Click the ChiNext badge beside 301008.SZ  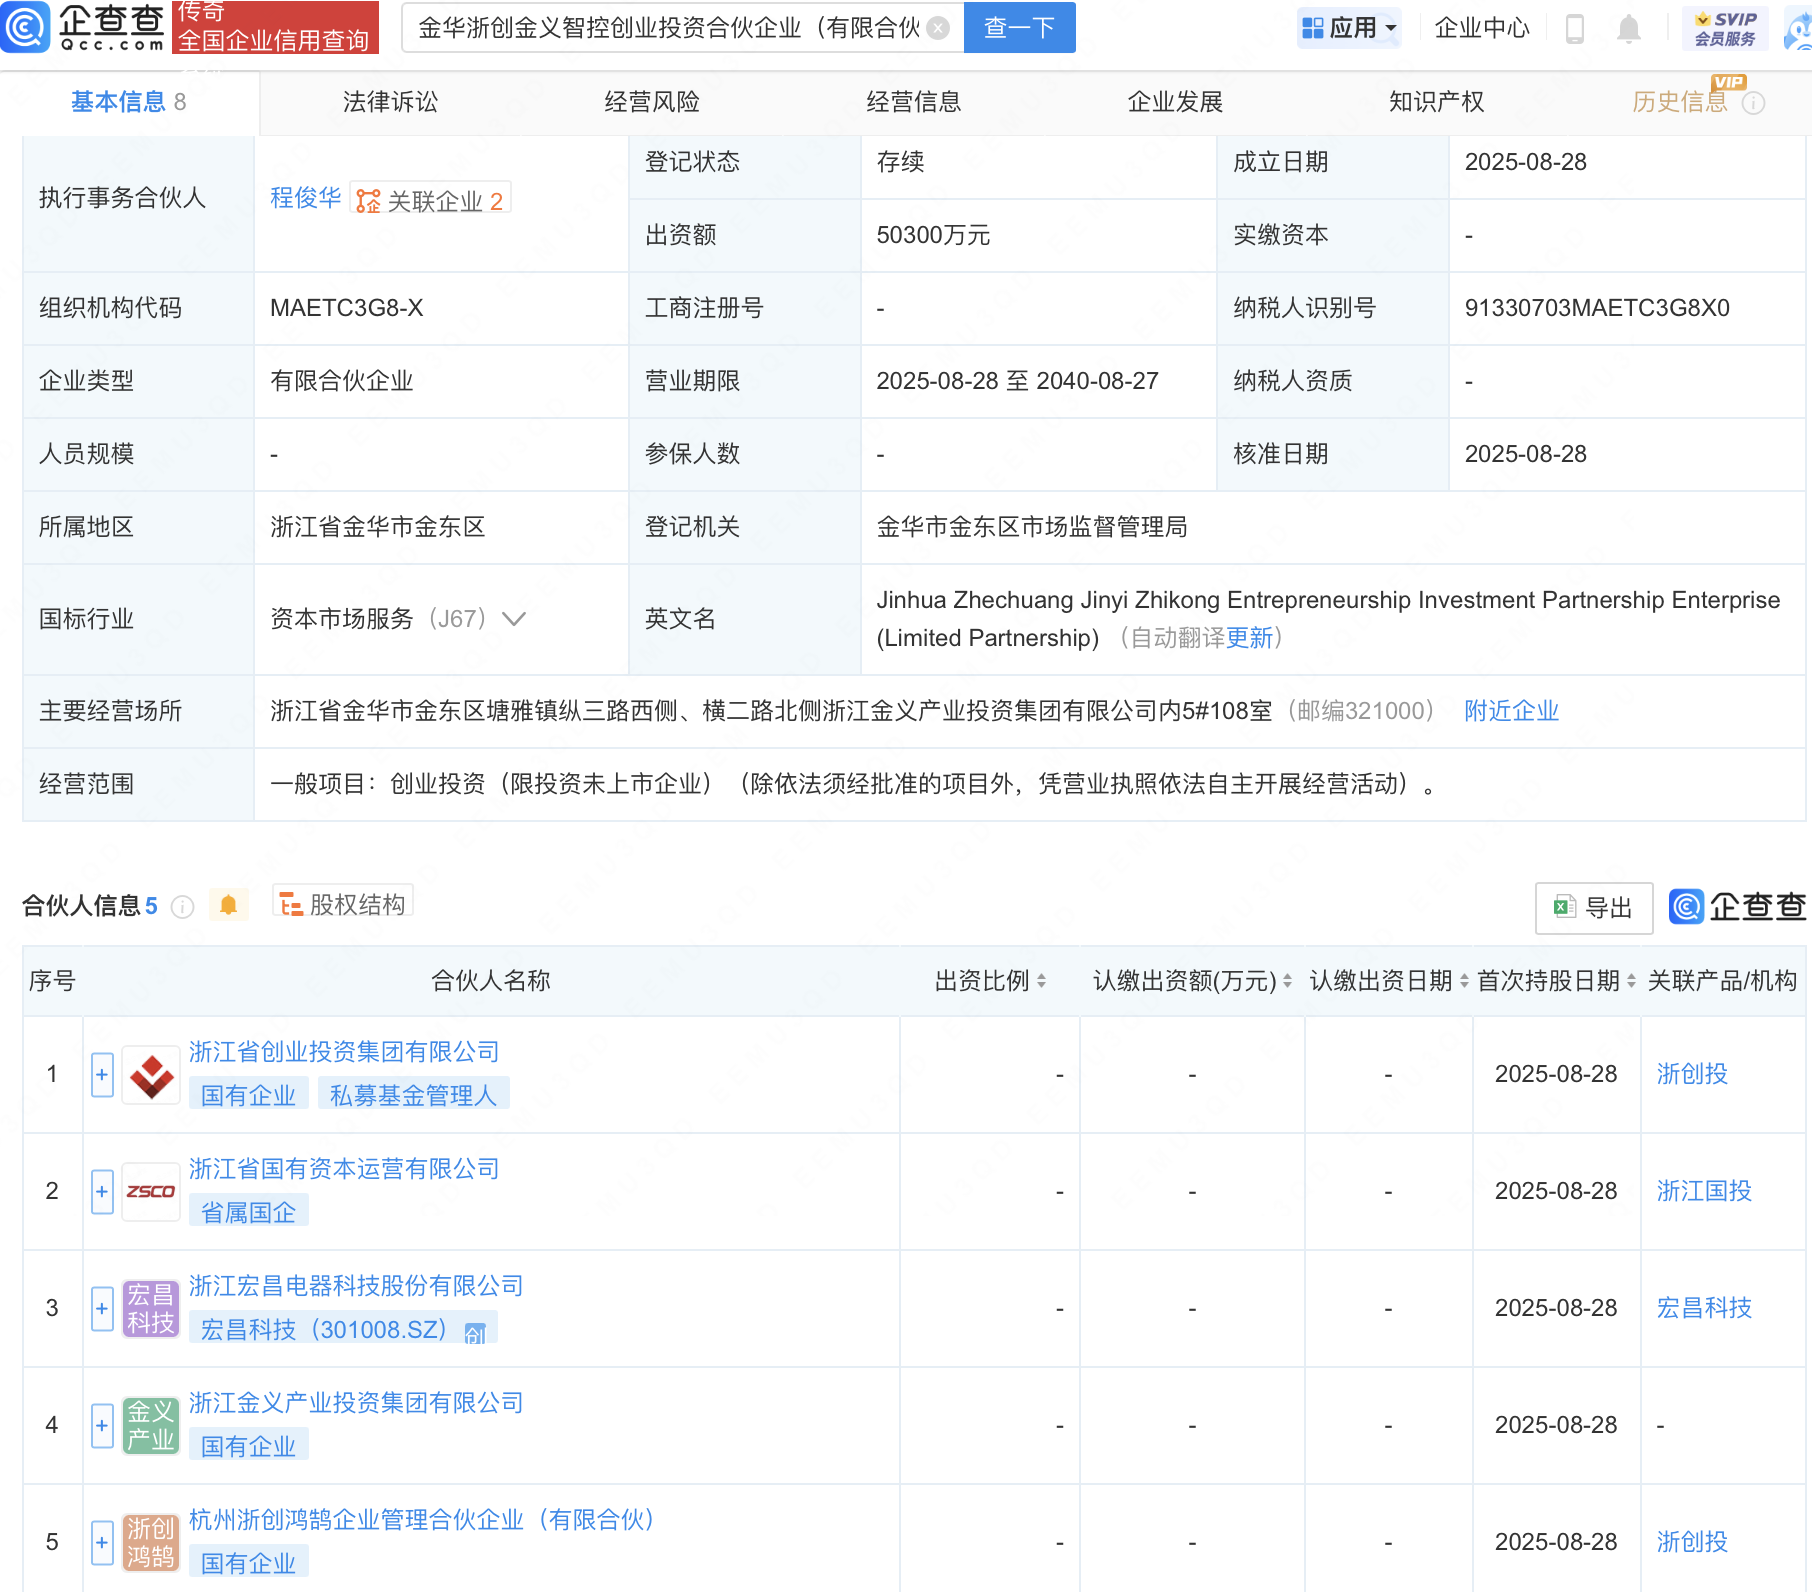(x=475, y=1332)
